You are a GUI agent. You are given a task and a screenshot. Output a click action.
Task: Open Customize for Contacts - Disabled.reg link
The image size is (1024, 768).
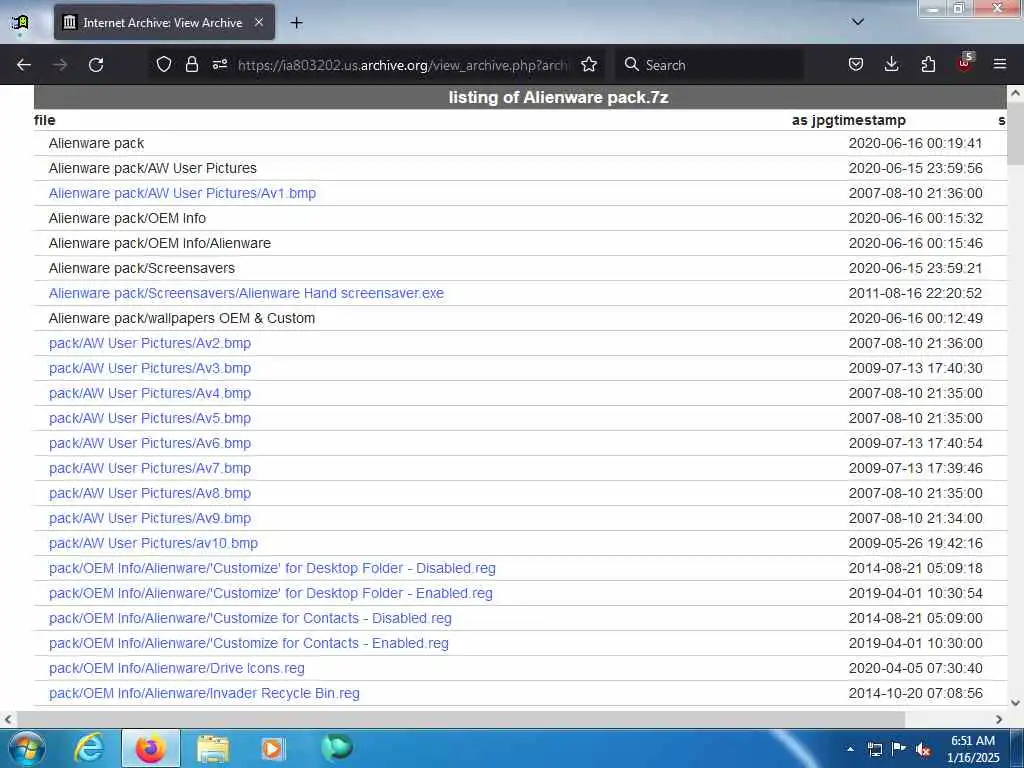point(250,618)
